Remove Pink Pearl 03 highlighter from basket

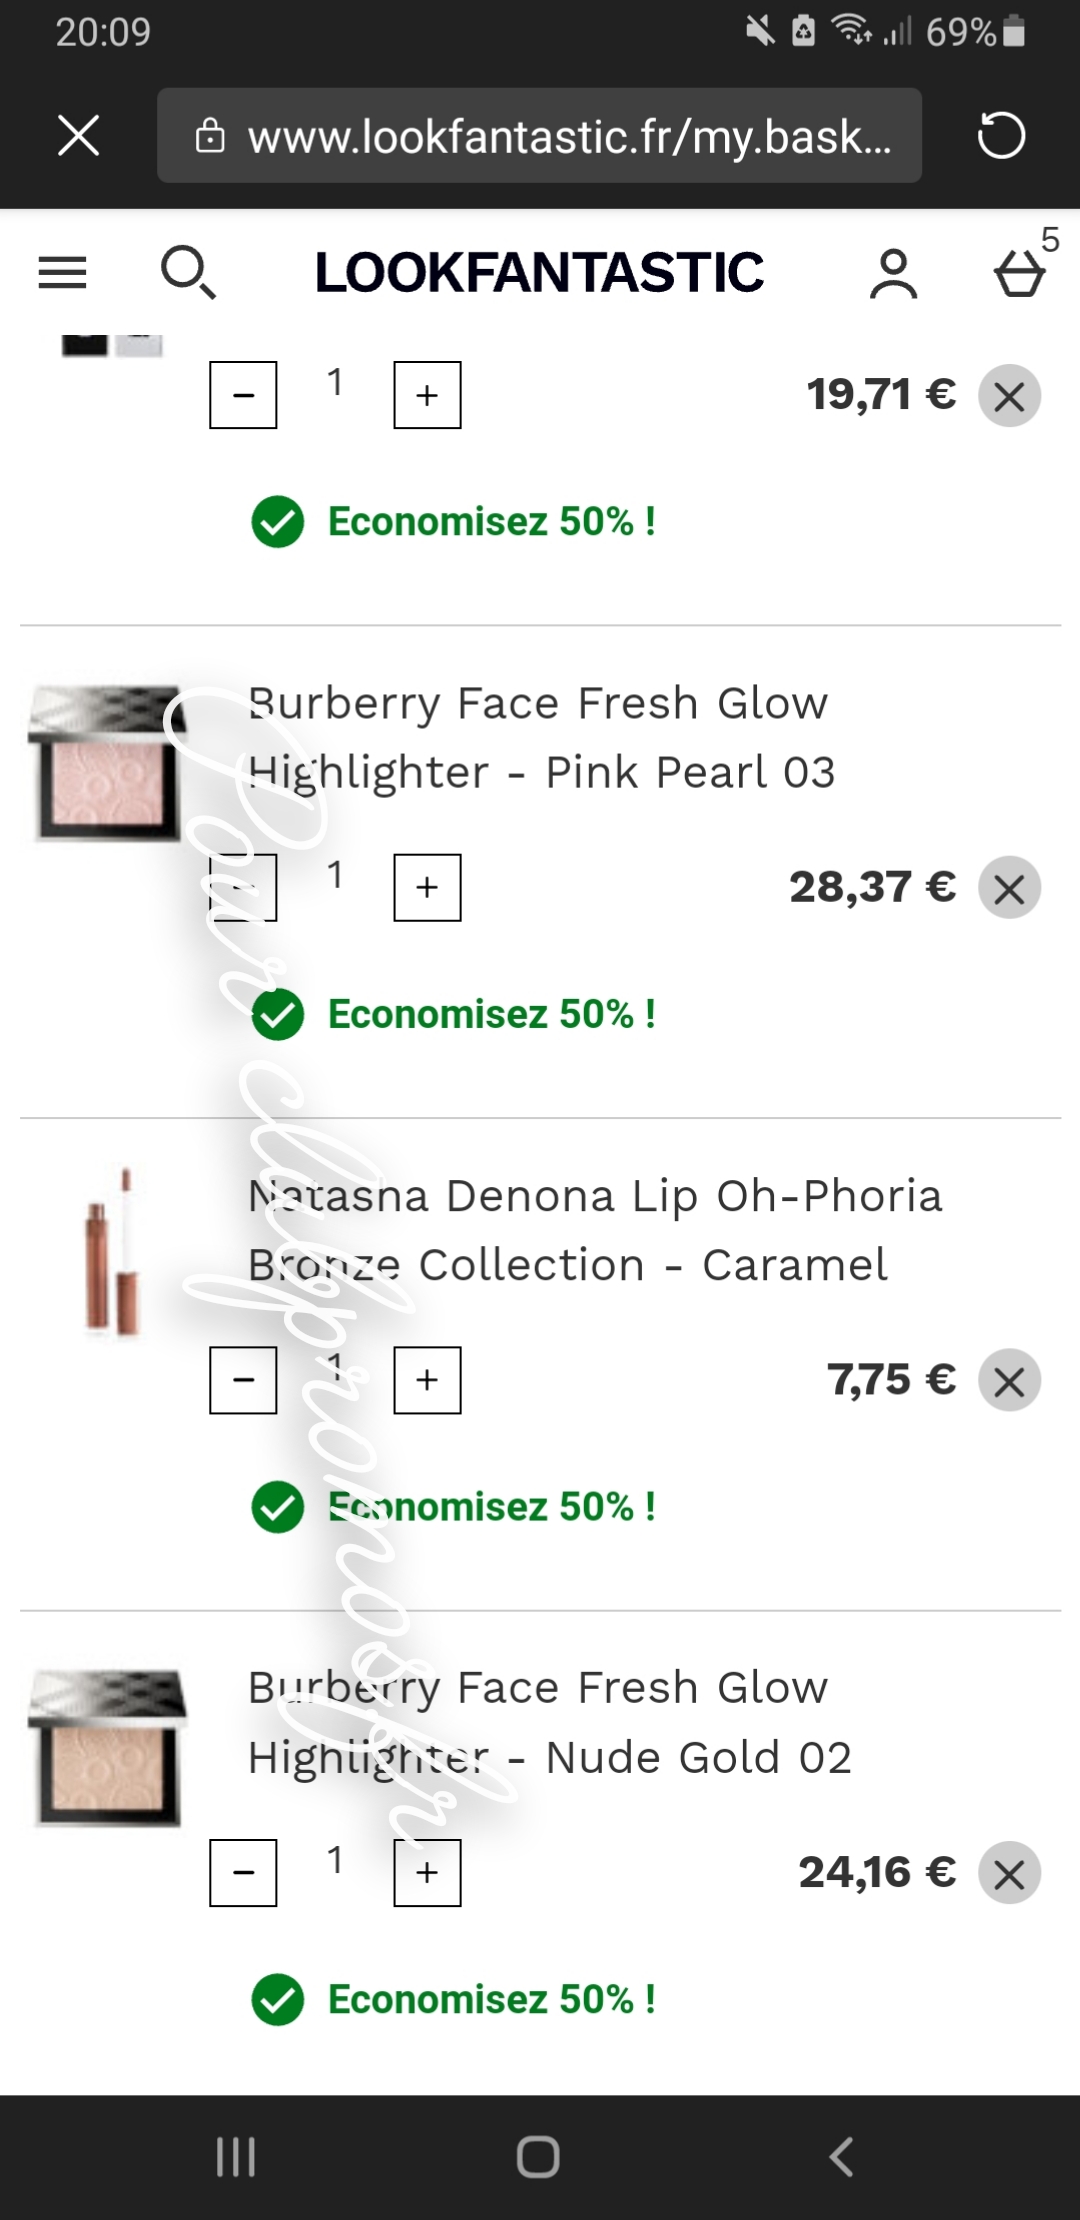[x=1009, y=888]
